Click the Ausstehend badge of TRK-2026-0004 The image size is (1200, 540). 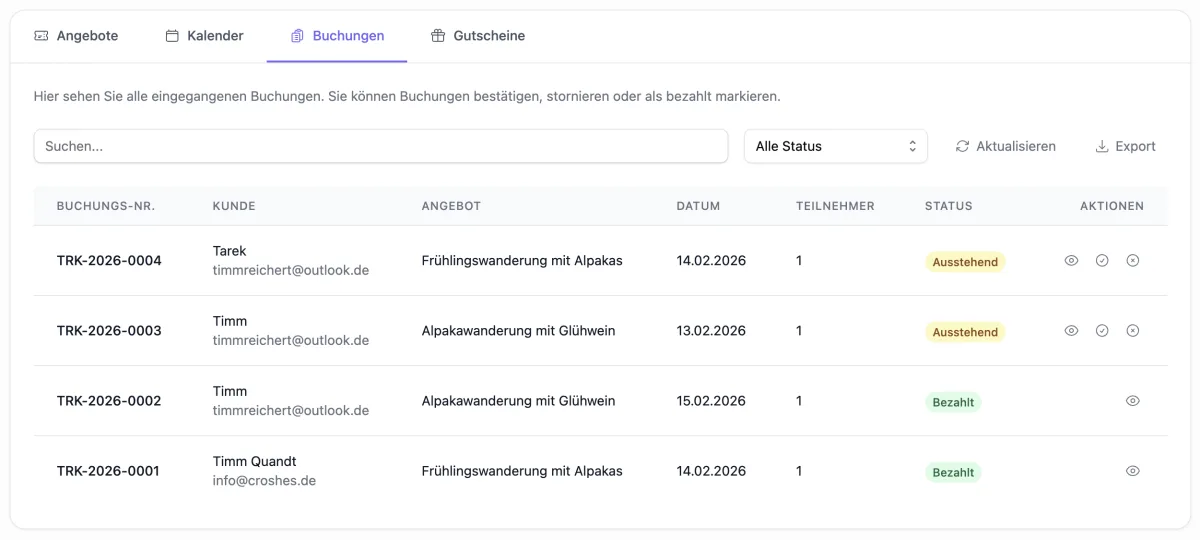pyautogui.click(x=965, y=262)
